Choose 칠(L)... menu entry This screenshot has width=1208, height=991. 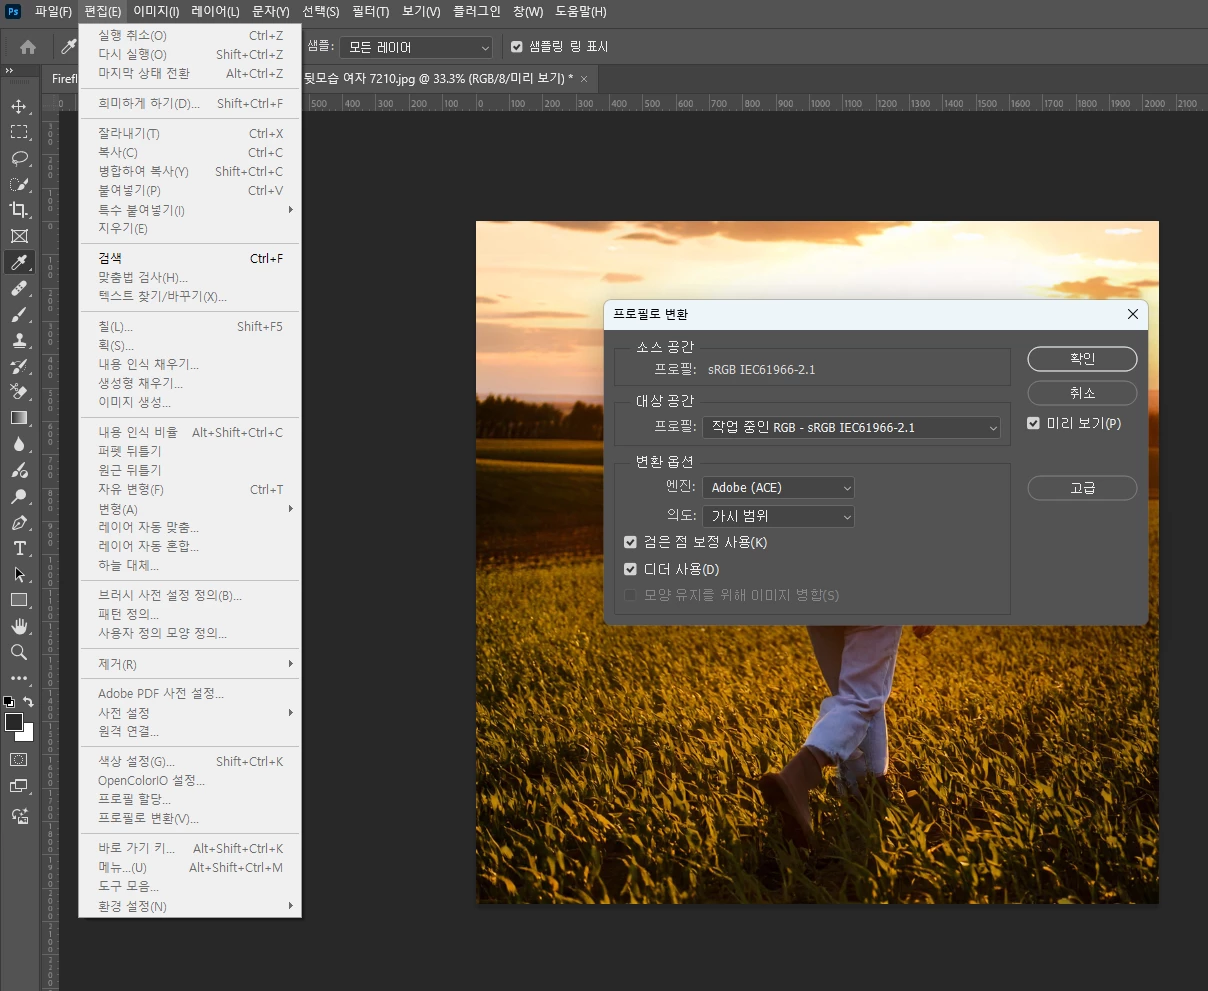point(190,326)
